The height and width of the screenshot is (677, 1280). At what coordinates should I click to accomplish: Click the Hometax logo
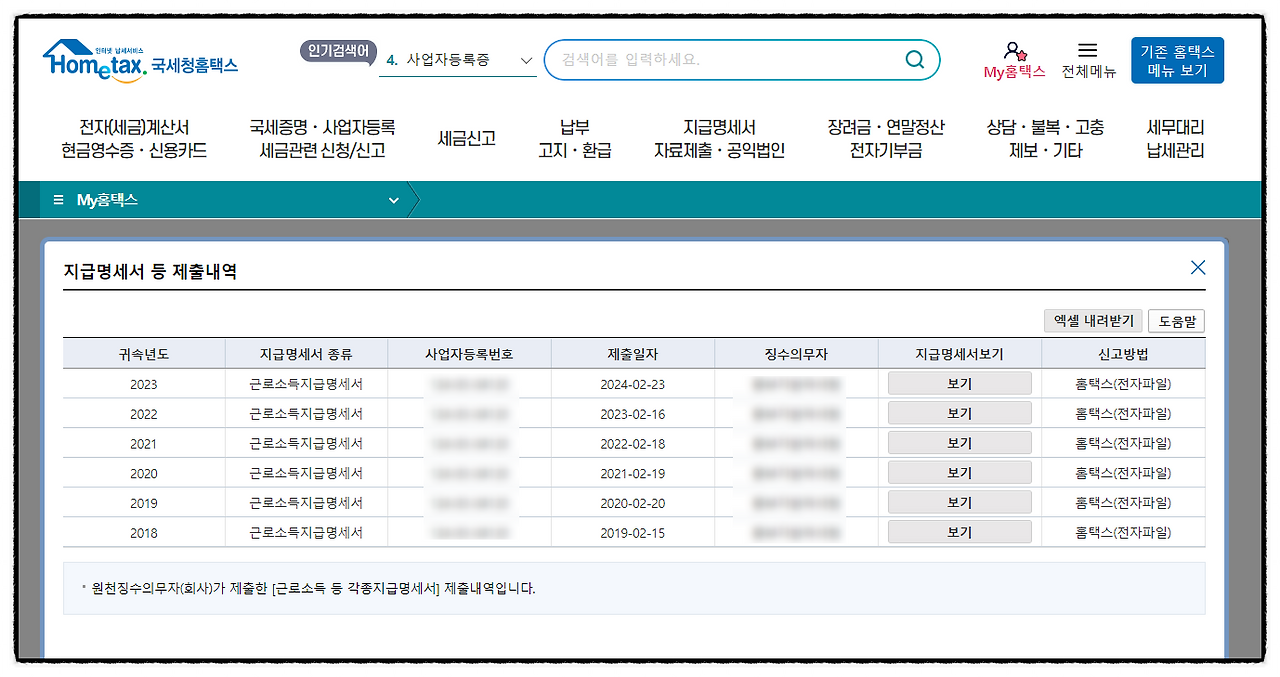140,61
